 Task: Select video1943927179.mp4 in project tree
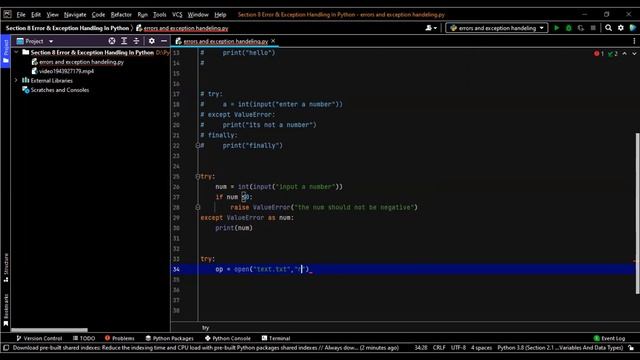(x=67, y=71)
